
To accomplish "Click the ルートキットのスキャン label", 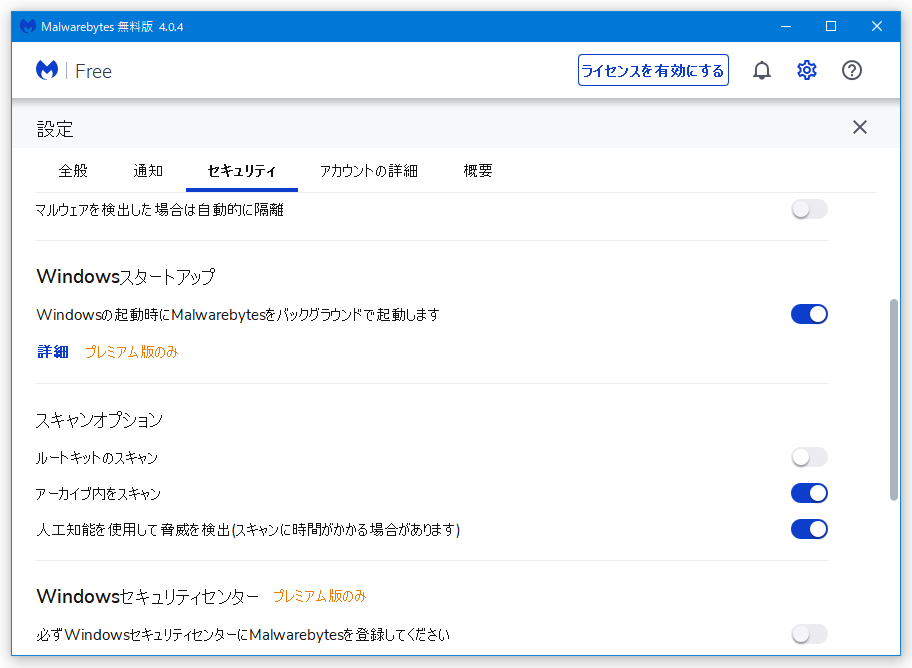I will (97, 458).
